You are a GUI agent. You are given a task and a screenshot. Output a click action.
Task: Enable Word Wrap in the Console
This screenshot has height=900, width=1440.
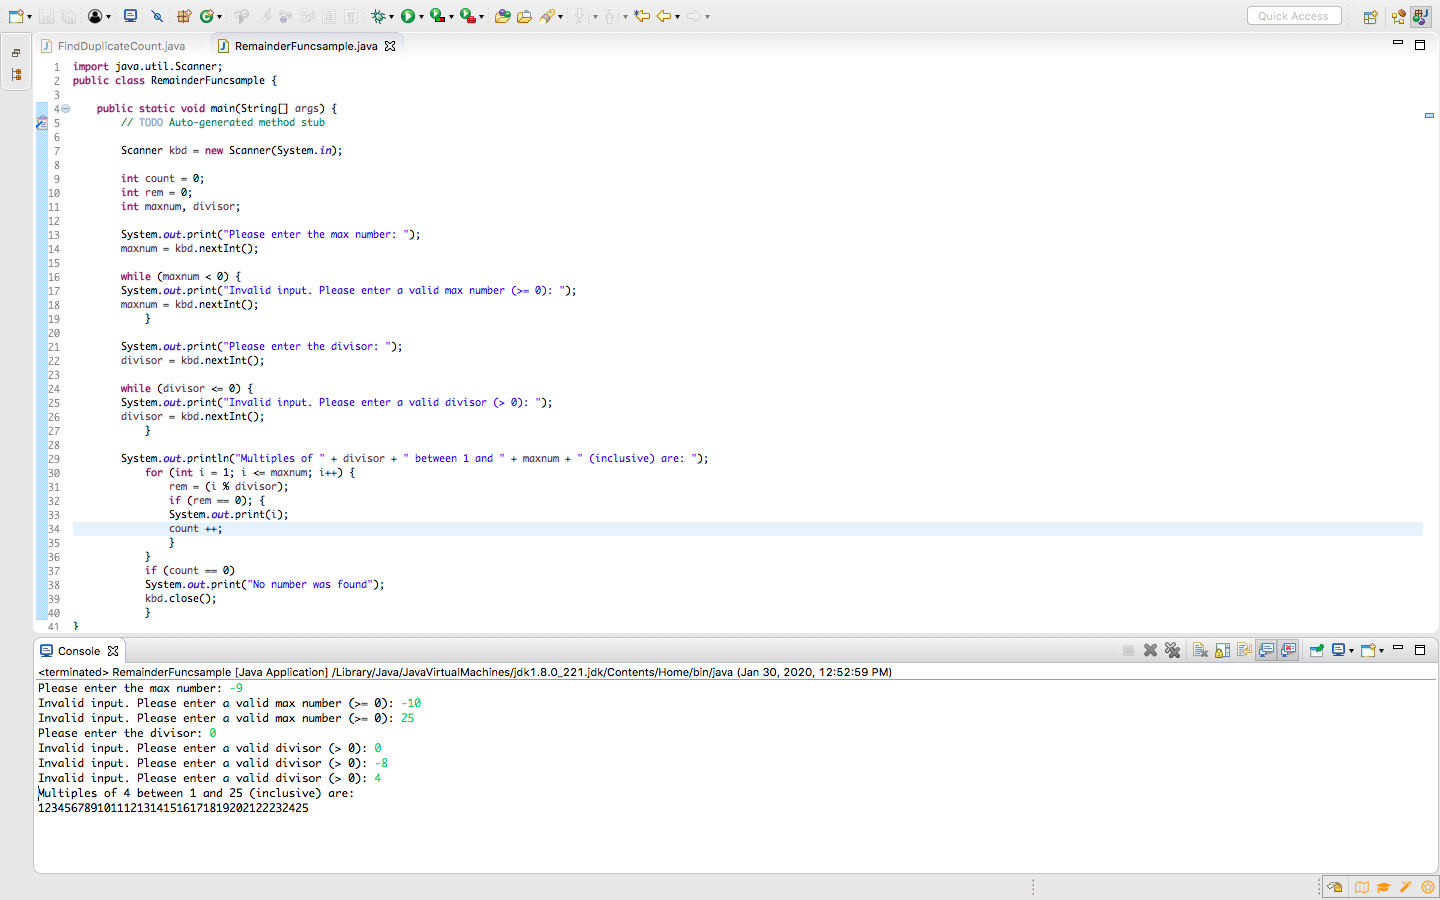point(1243,649)
